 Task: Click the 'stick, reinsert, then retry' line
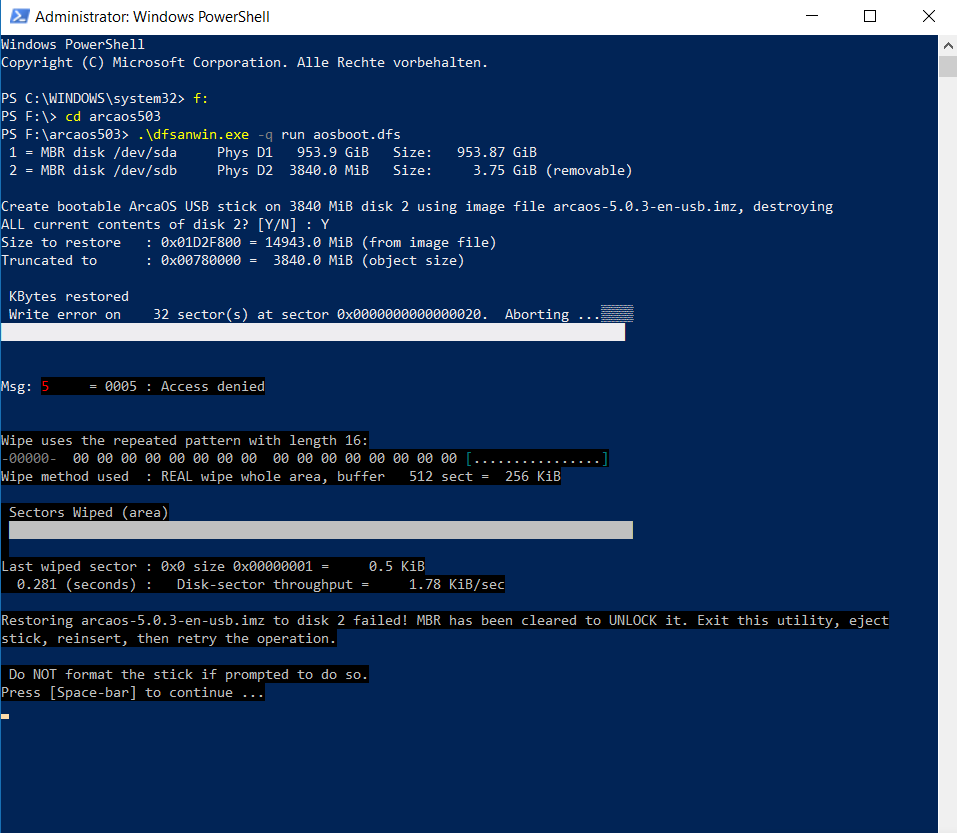point(168,639)
